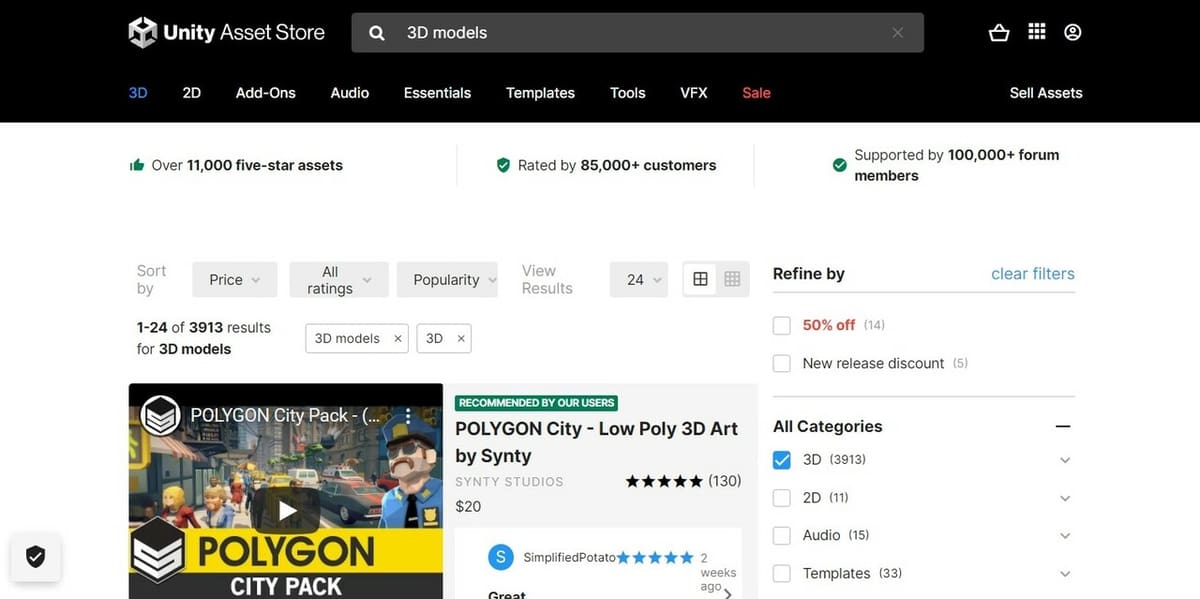This screenshot has width=1200, height=599.
Task: Open the apps grid icon in header
Action: point(1037,32)
